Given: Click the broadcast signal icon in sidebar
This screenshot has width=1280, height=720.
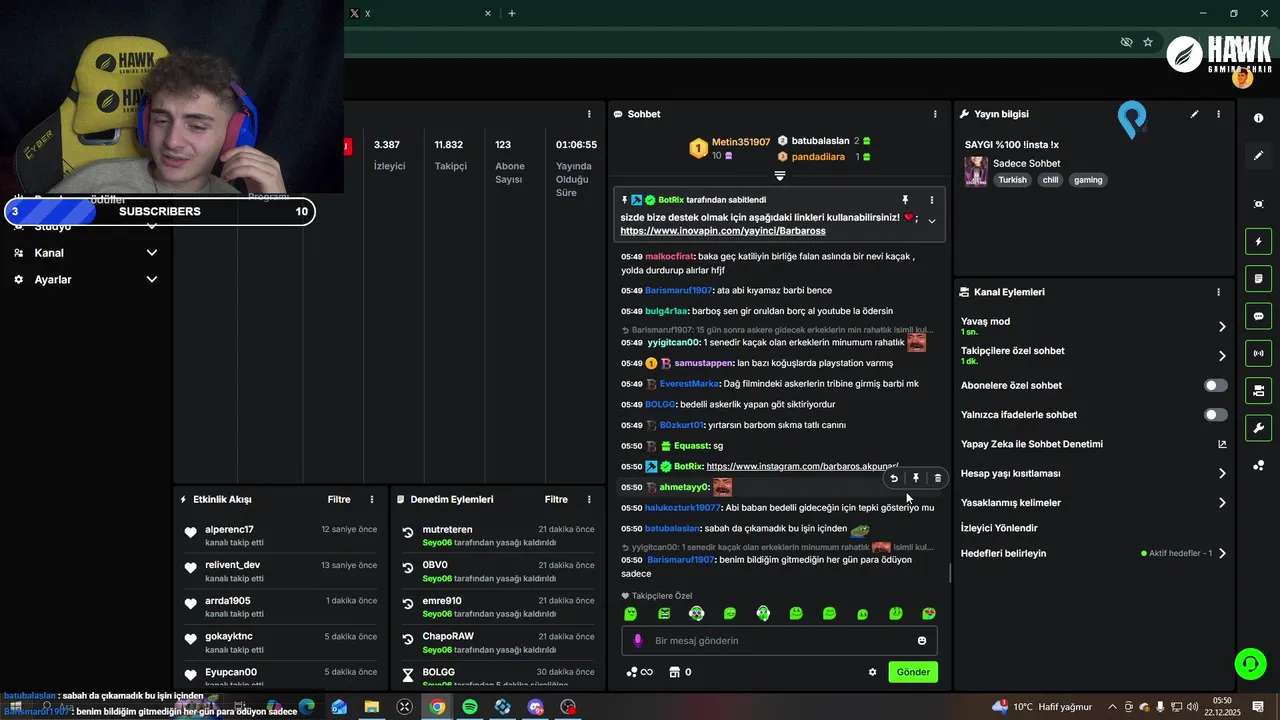Looking at the screenshot, I should (x=1258, y=353).
